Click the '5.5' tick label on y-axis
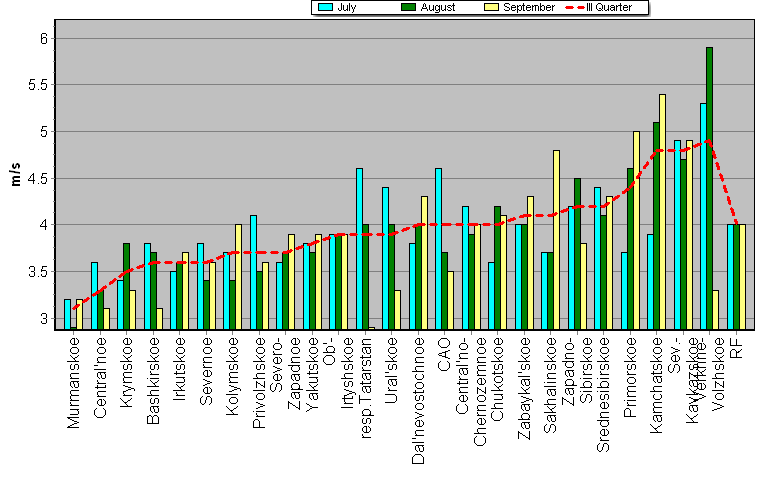 [x=38, y=85]
